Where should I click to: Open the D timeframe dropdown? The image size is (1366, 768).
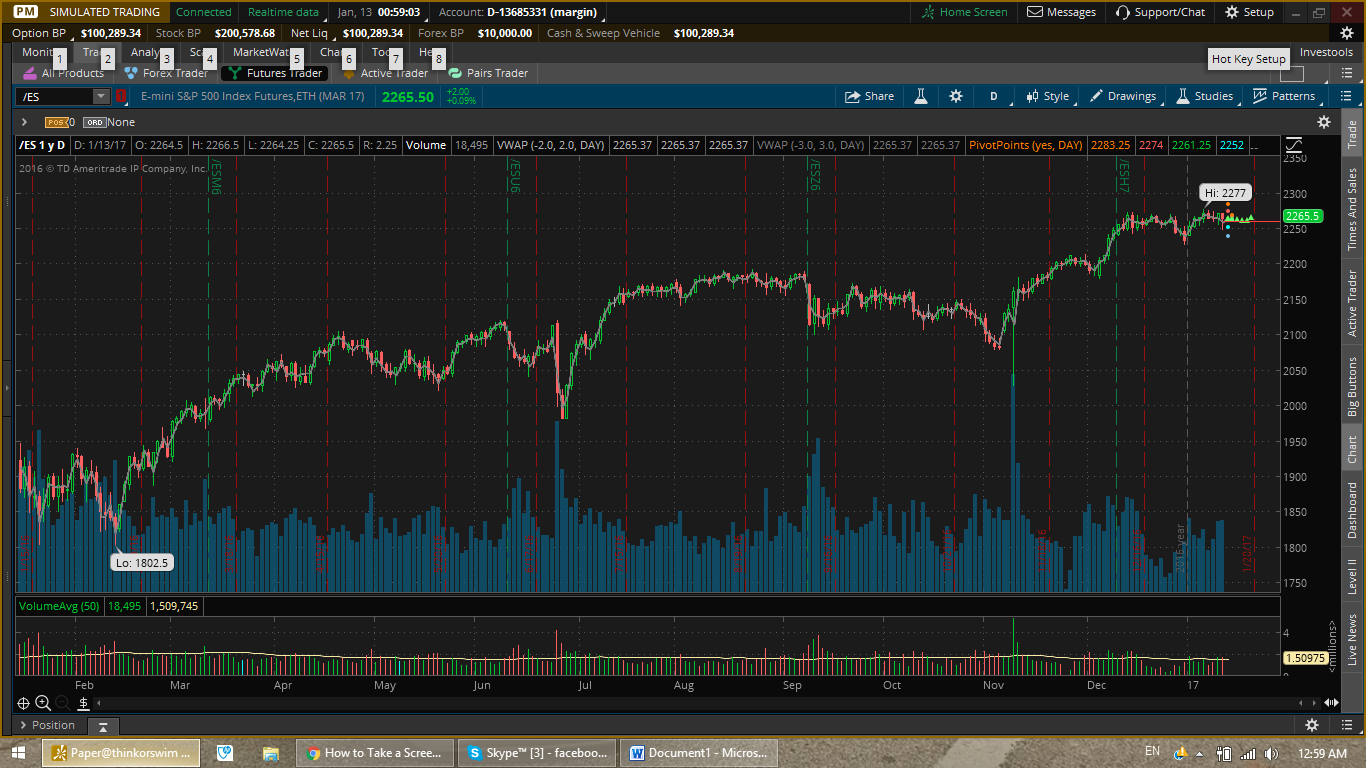[x=994, y=96]
